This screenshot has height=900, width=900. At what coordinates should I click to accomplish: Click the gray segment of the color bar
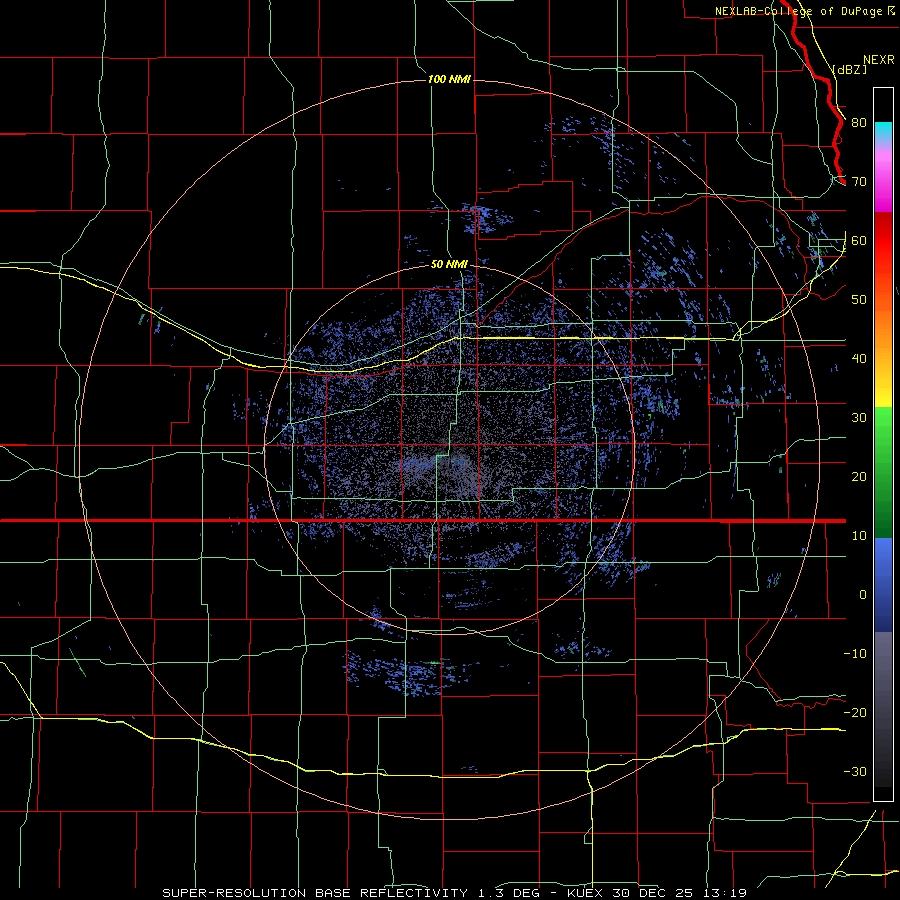pos(883,709)
